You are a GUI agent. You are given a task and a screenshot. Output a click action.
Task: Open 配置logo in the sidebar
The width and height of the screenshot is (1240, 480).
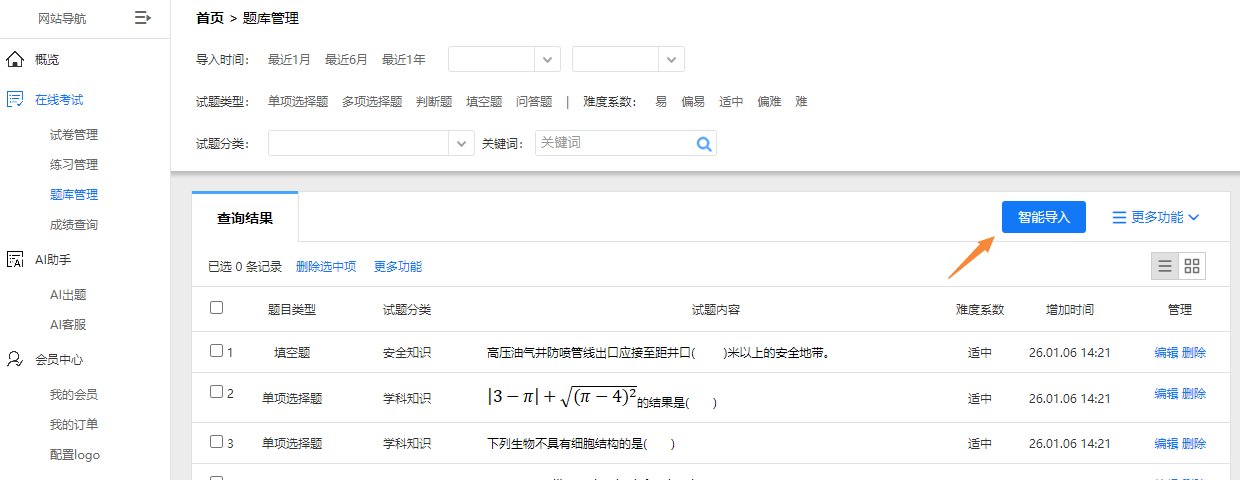coord(75,455)
